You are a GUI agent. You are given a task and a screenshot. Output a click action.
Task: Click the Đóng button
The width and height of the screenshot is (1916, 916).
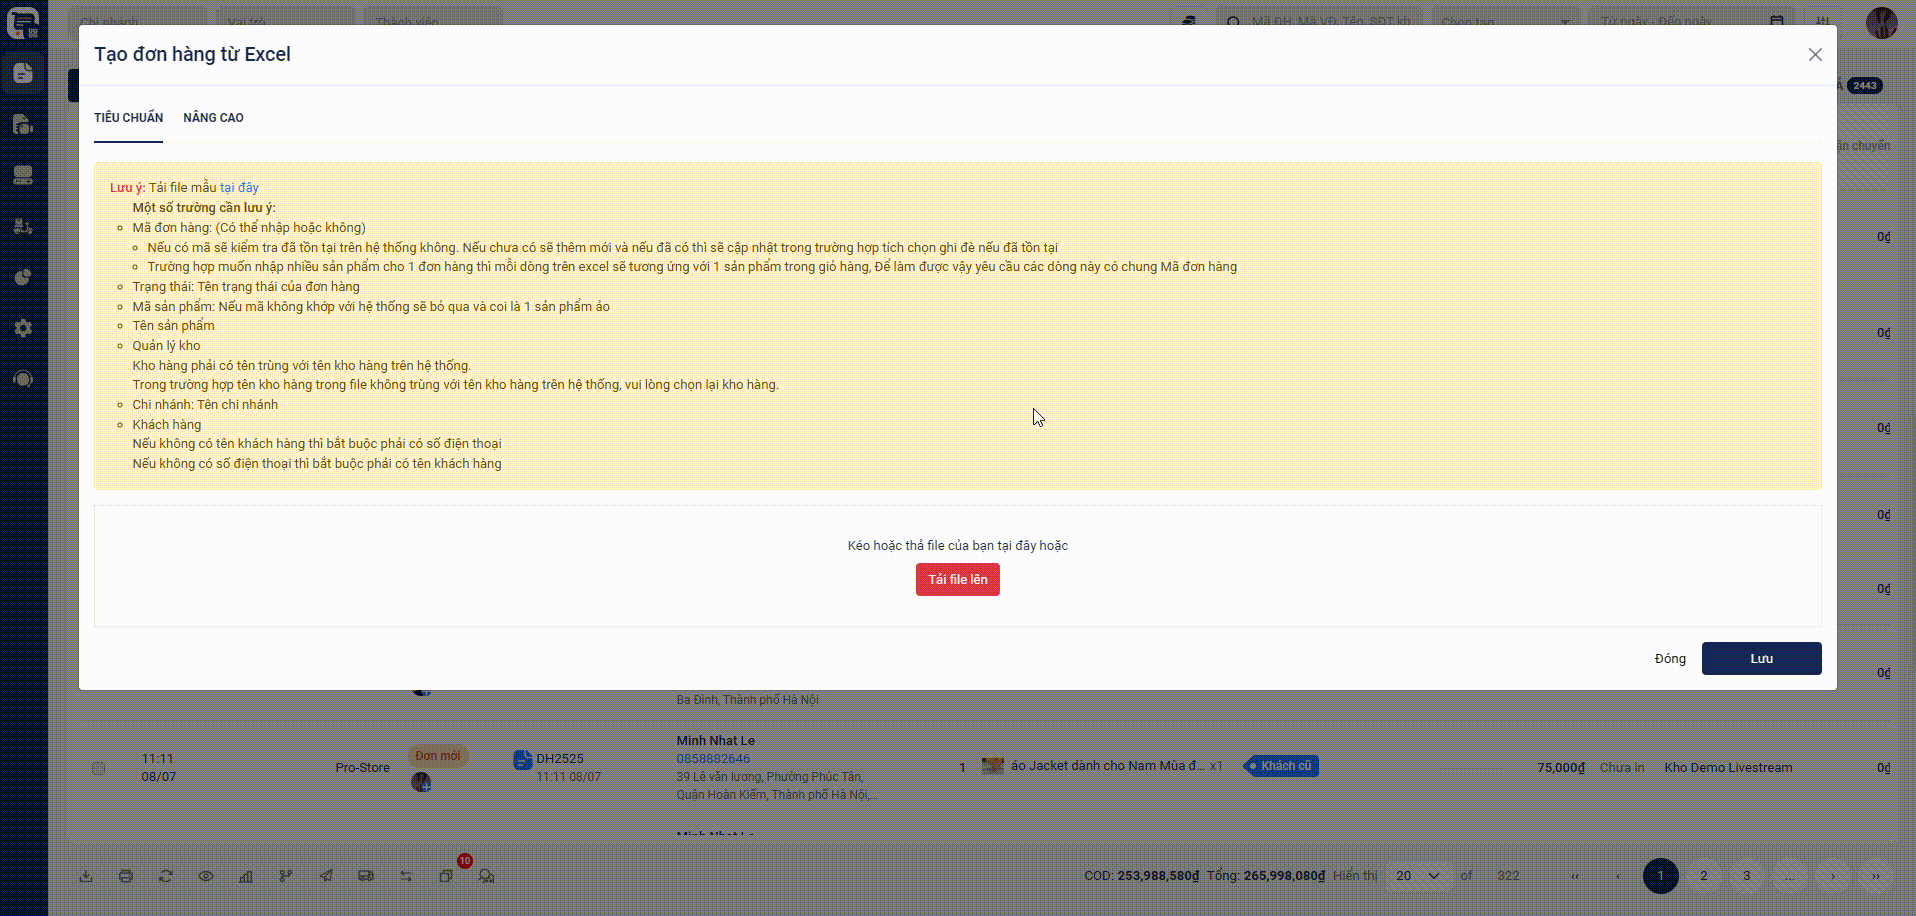click(1669, 659)
